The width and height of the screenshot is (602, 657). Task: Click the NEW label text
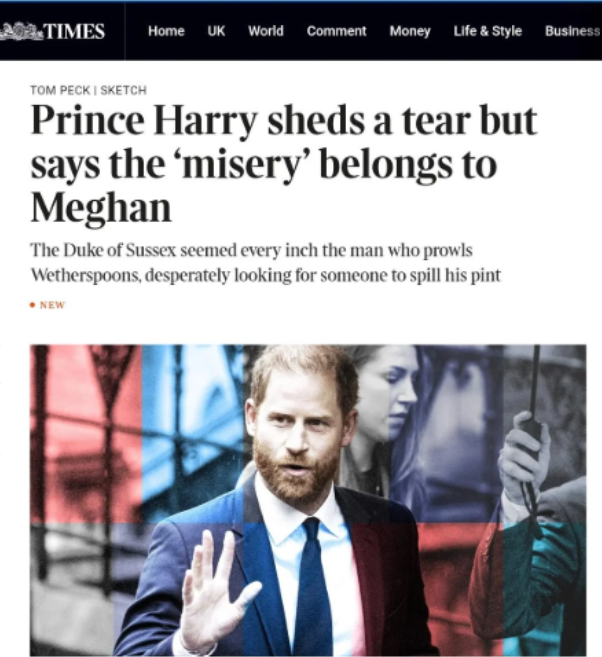click(52, 305)
